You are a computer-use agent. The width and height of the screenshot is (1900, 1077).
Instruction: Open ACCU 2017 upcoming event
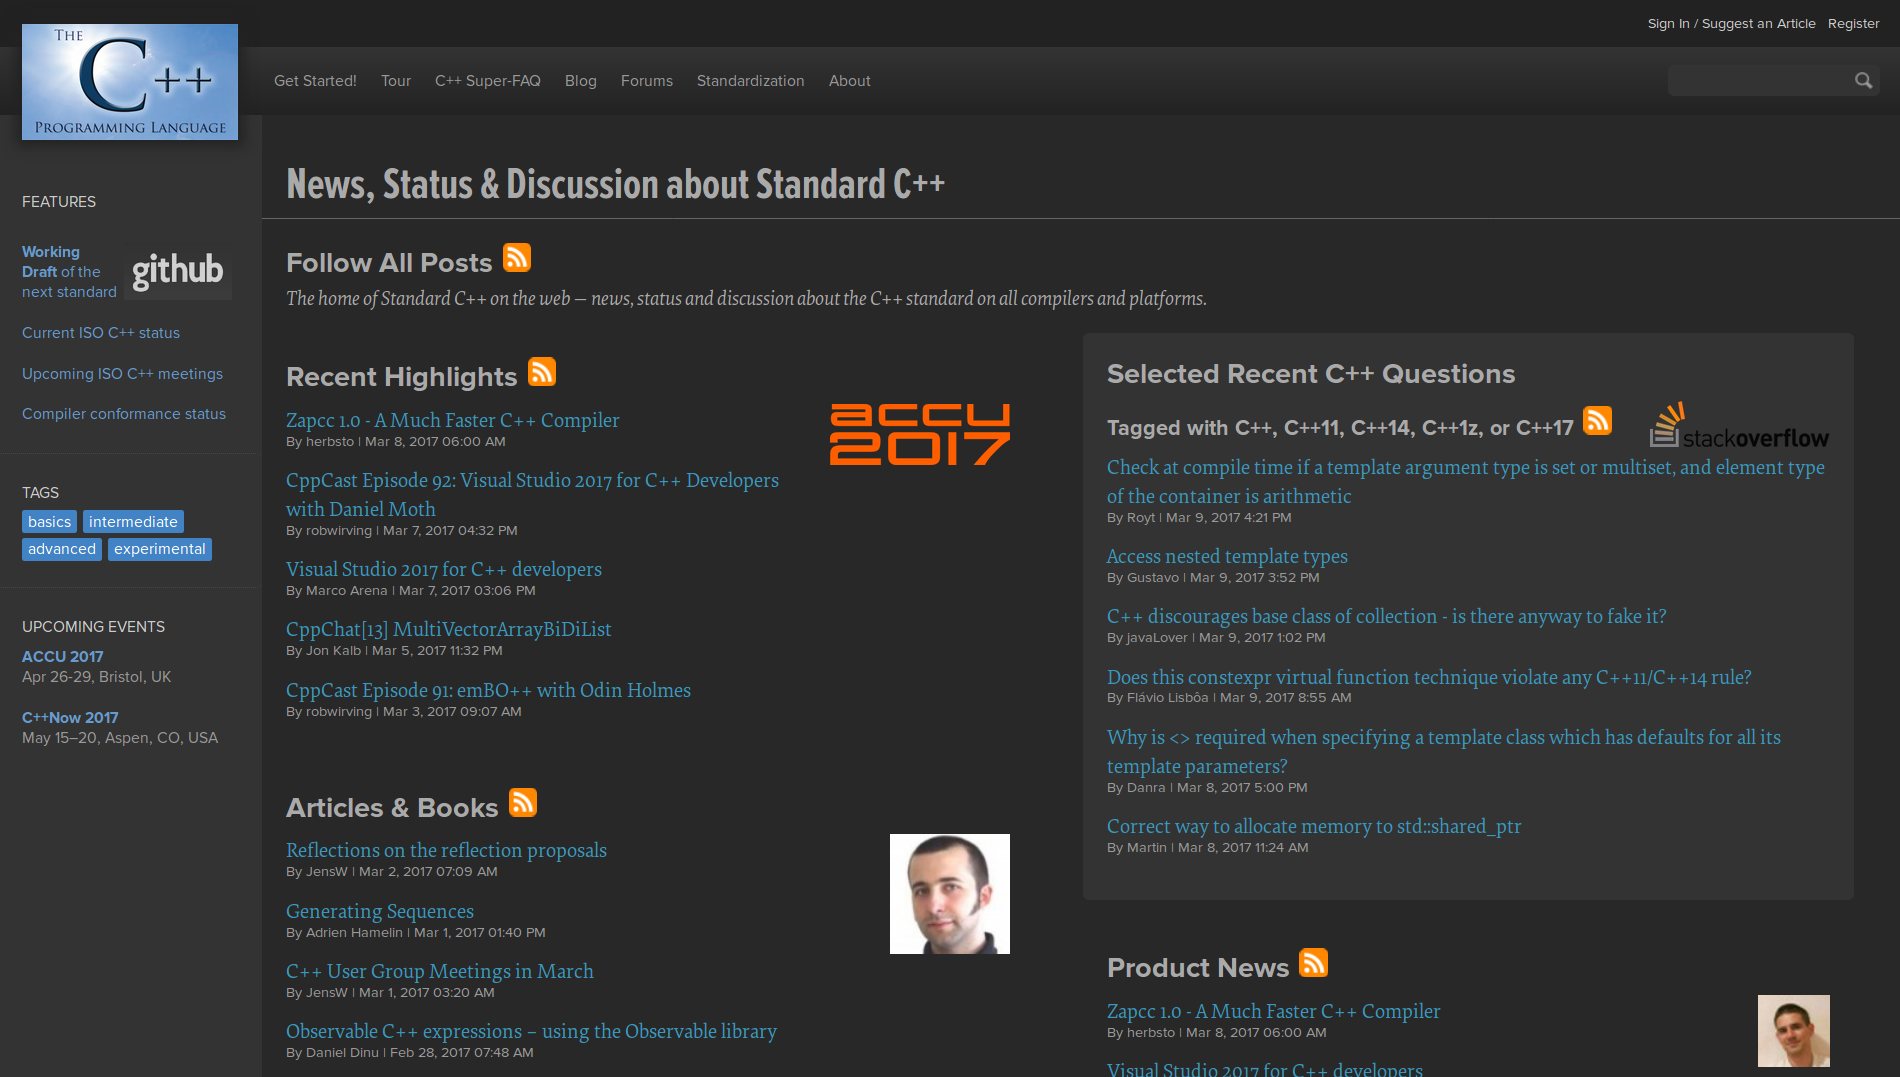63,657
